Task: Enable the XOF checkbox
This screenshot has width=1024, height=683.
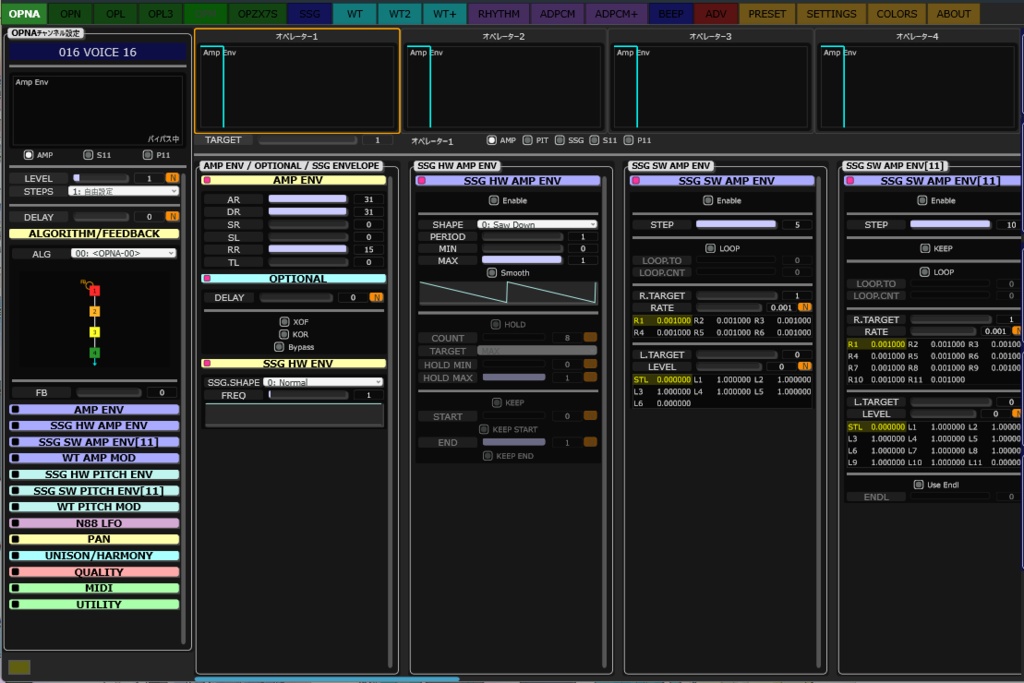Action: coord(284,322)
